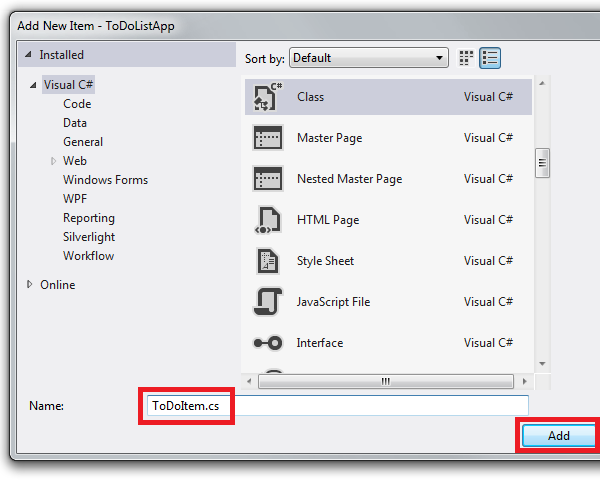Select the Interface template icon

[x=268, y=343]
